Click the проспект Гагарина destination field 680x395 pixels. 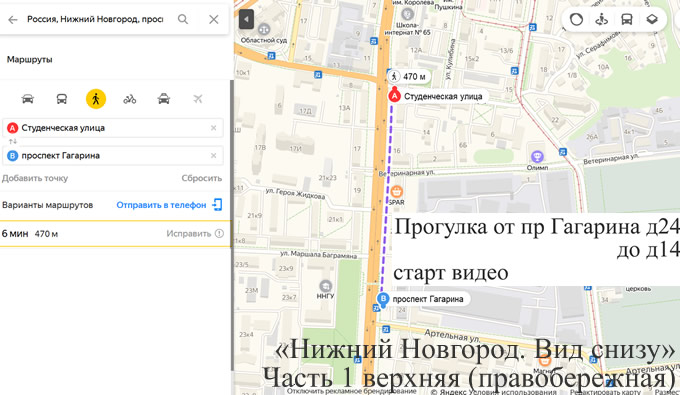click(x=113, y=156)
